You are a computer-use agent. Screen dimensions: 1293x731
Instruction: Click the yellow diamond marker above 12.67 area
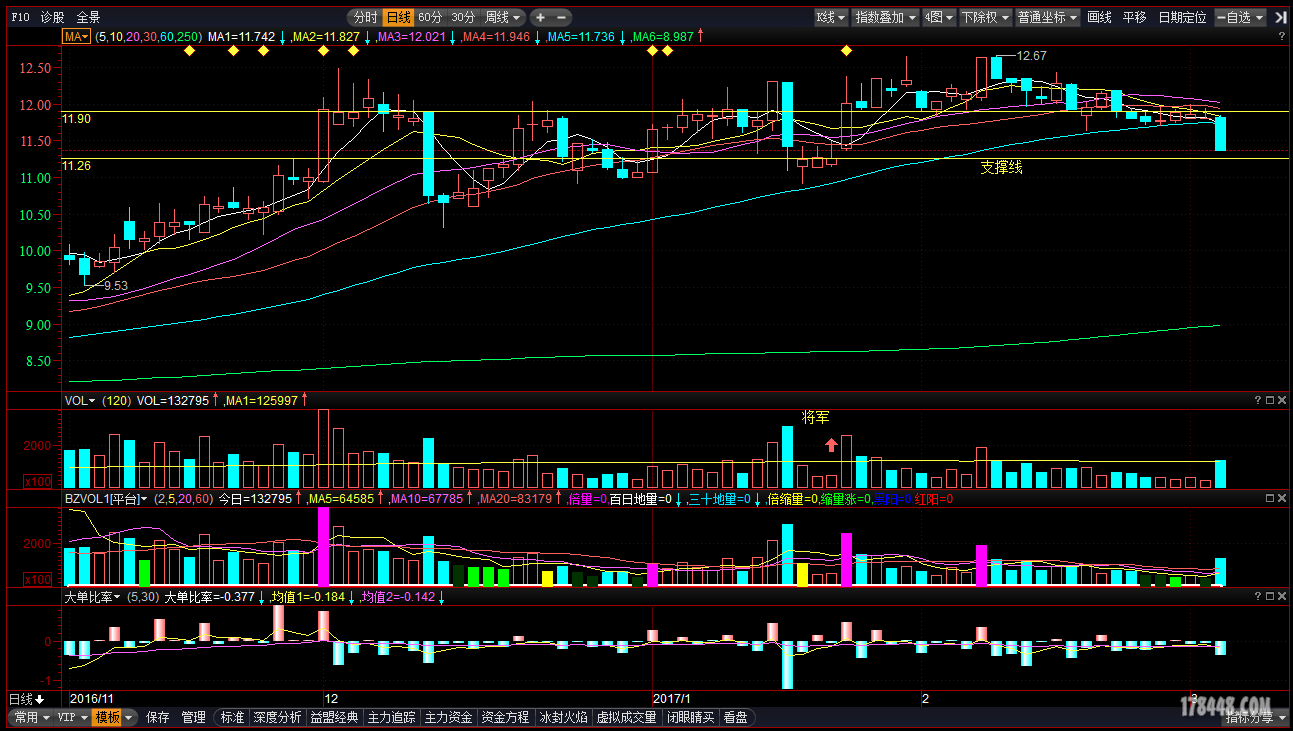[x=846, y=50]
